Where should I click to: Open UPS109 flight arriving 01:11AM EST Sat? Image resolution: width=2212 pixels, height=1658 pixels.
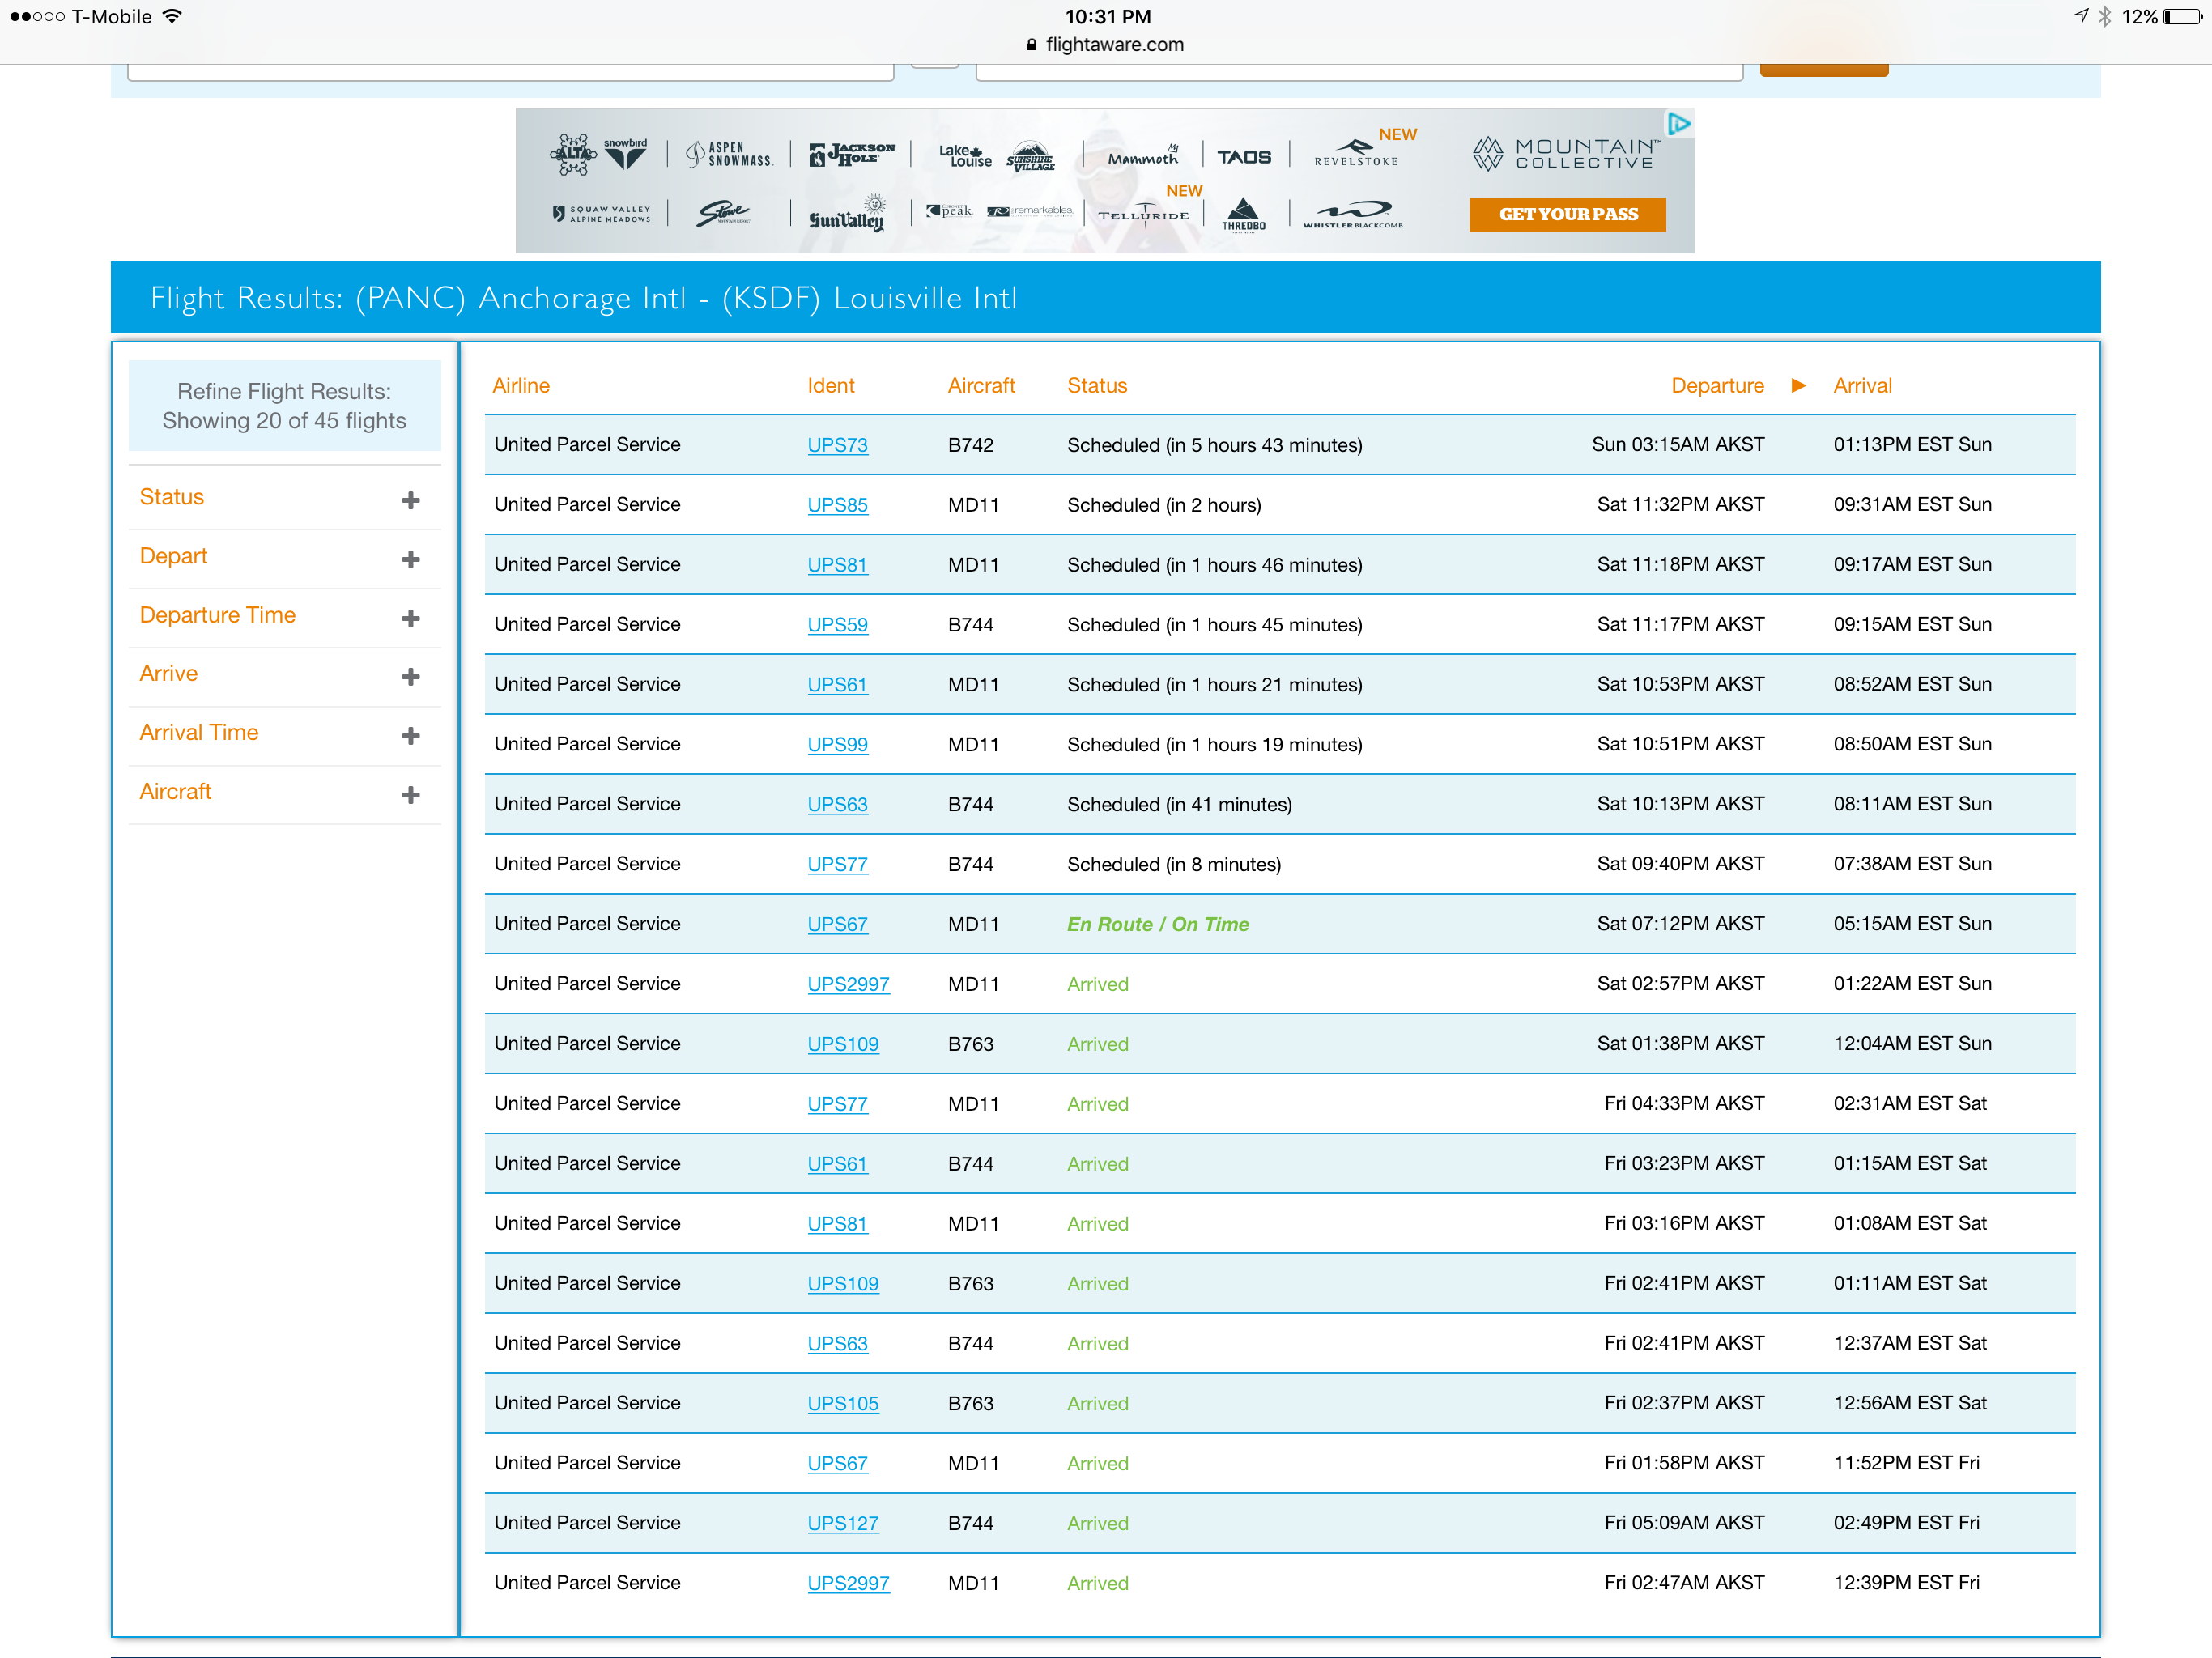point(843,1284)
